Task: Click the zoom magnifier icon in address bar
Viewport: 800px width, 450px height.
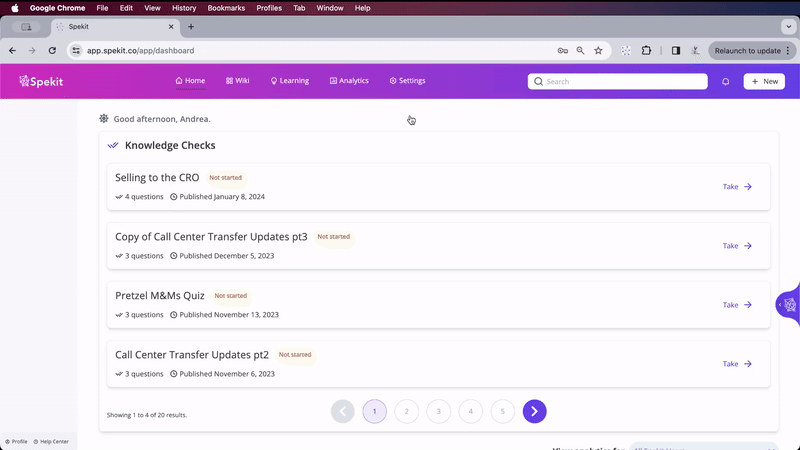Action: click(x=580, y=50)
